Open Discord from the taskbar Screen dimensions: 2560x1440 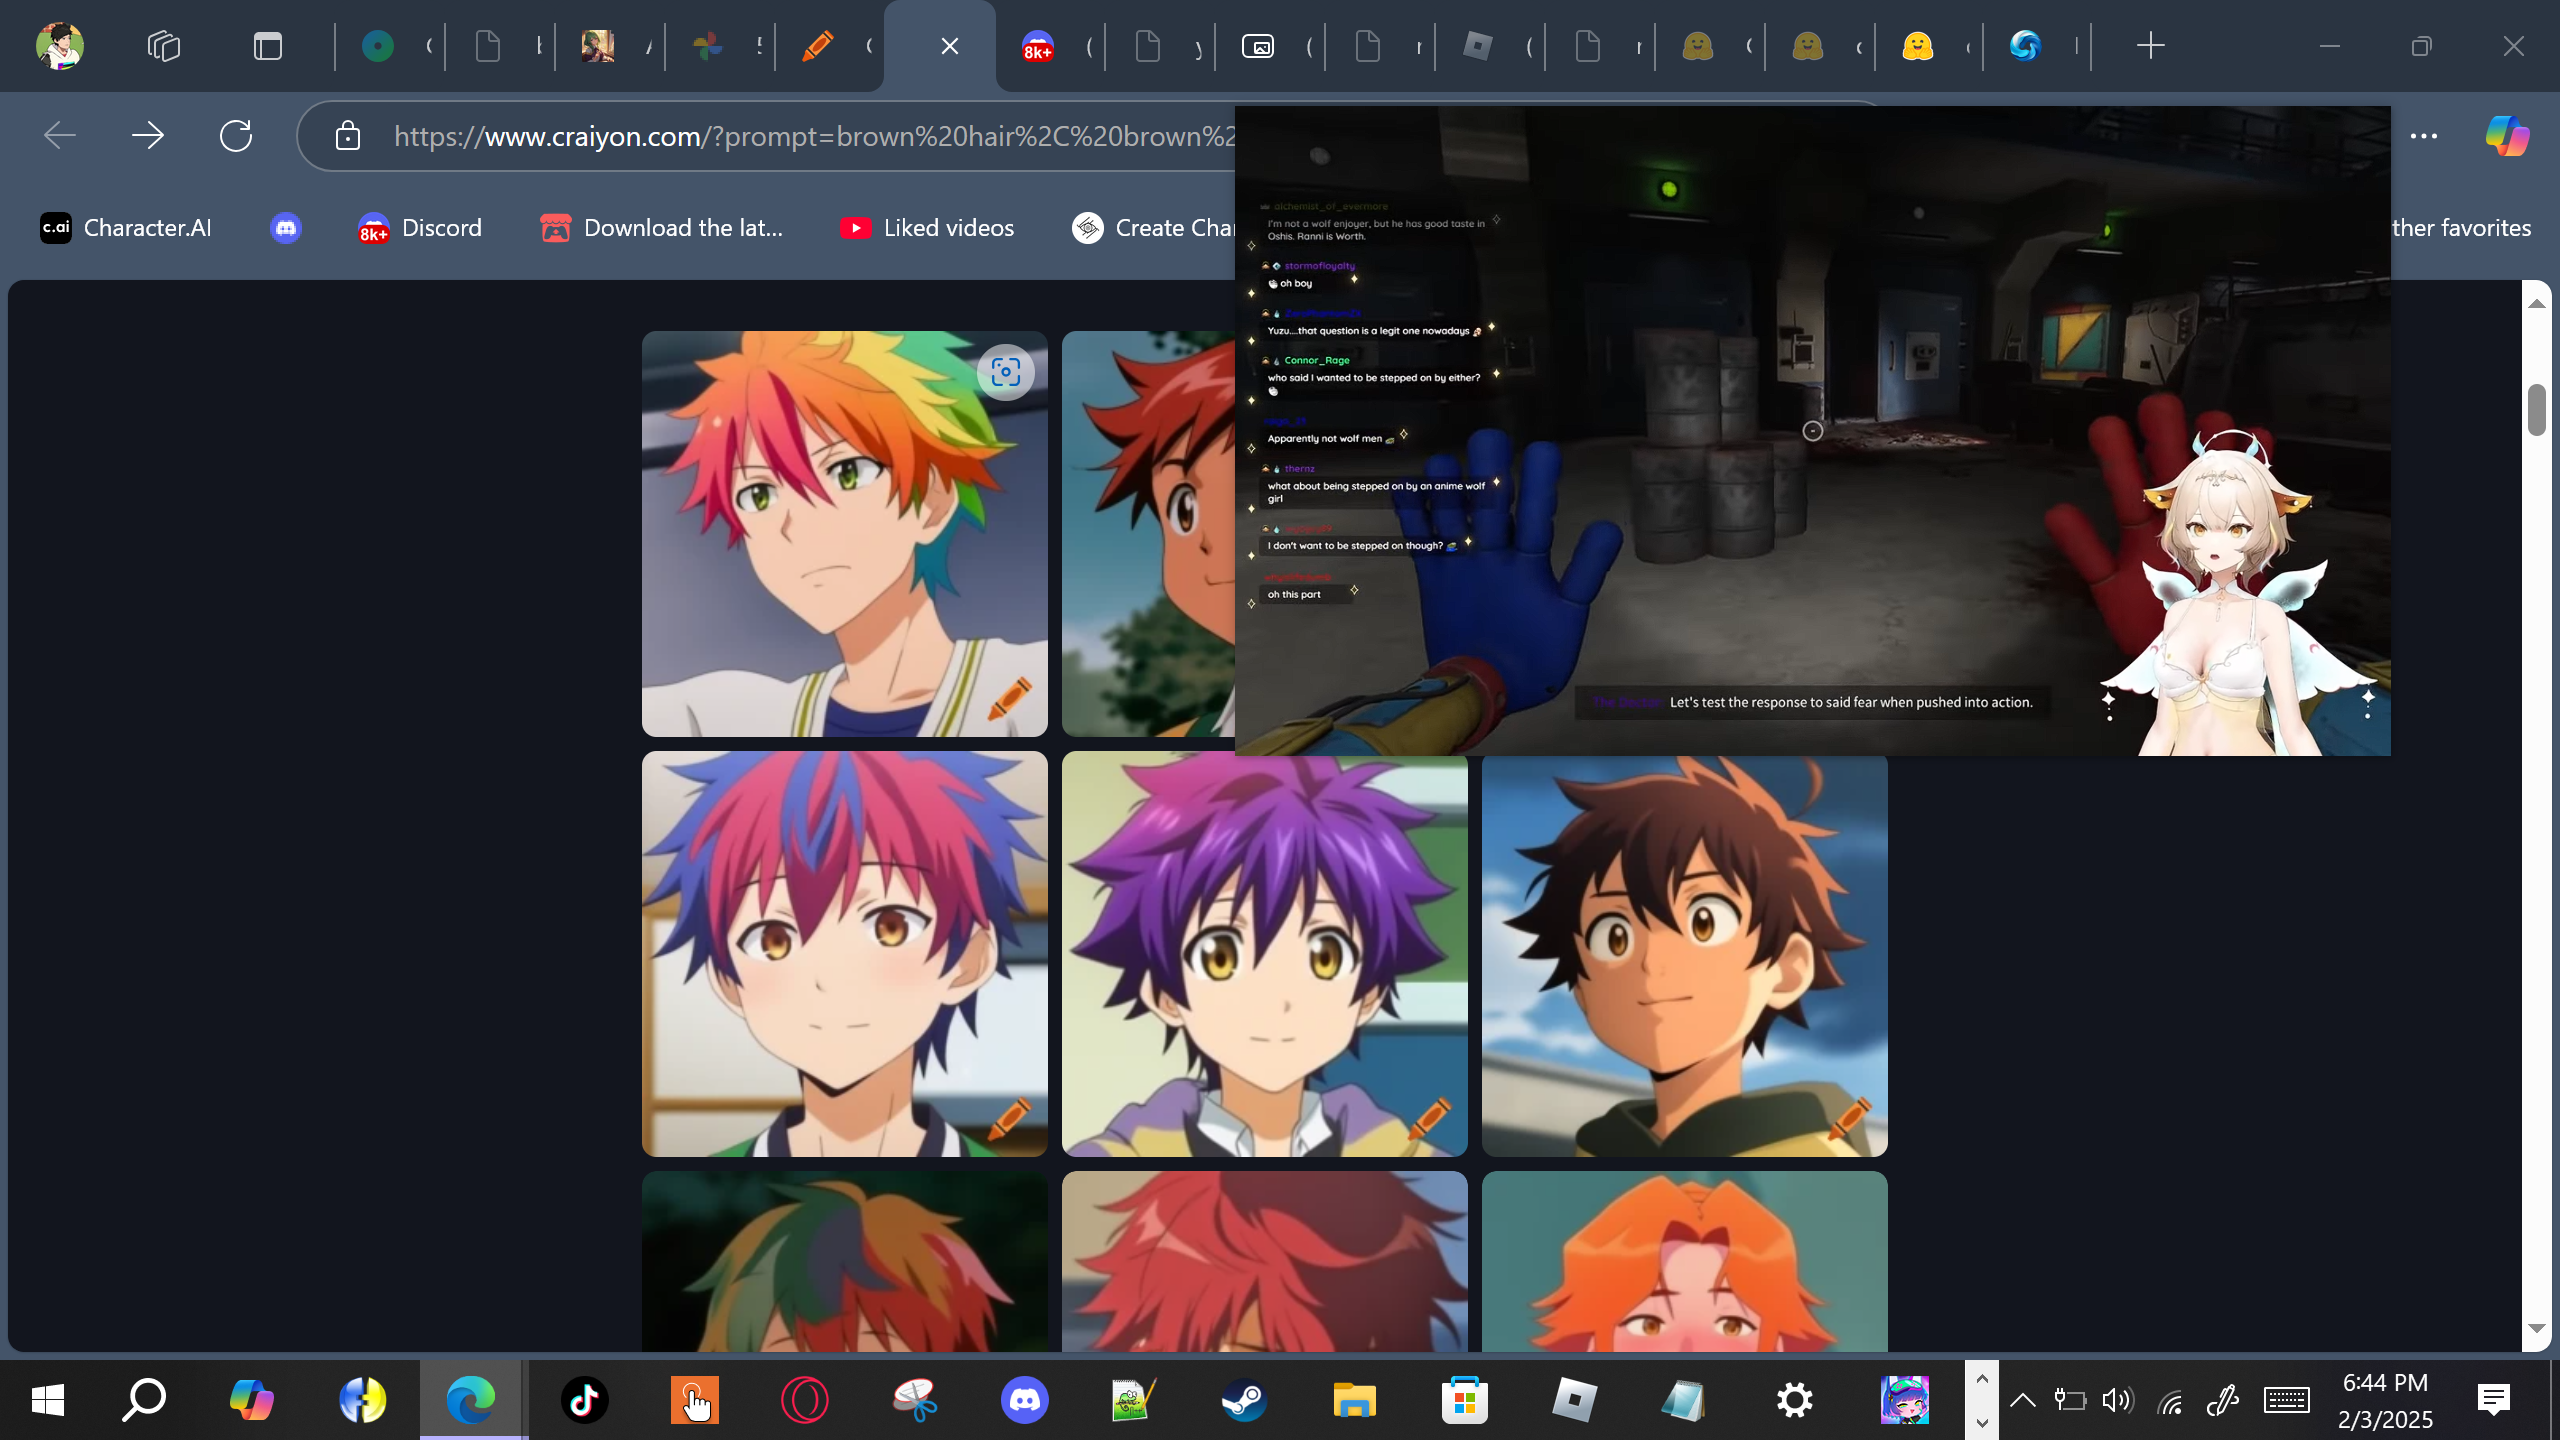pyautogui.click(x=1025, y=1400)
